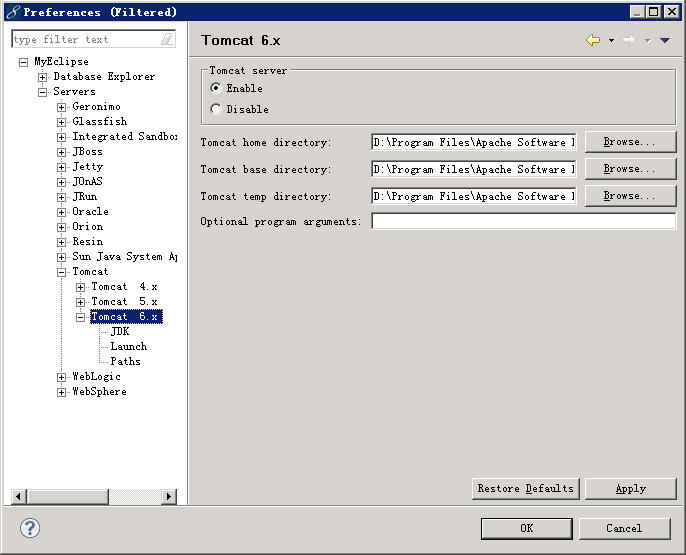
Task: Click the Optional program arguments field
Action: point(524,221)
